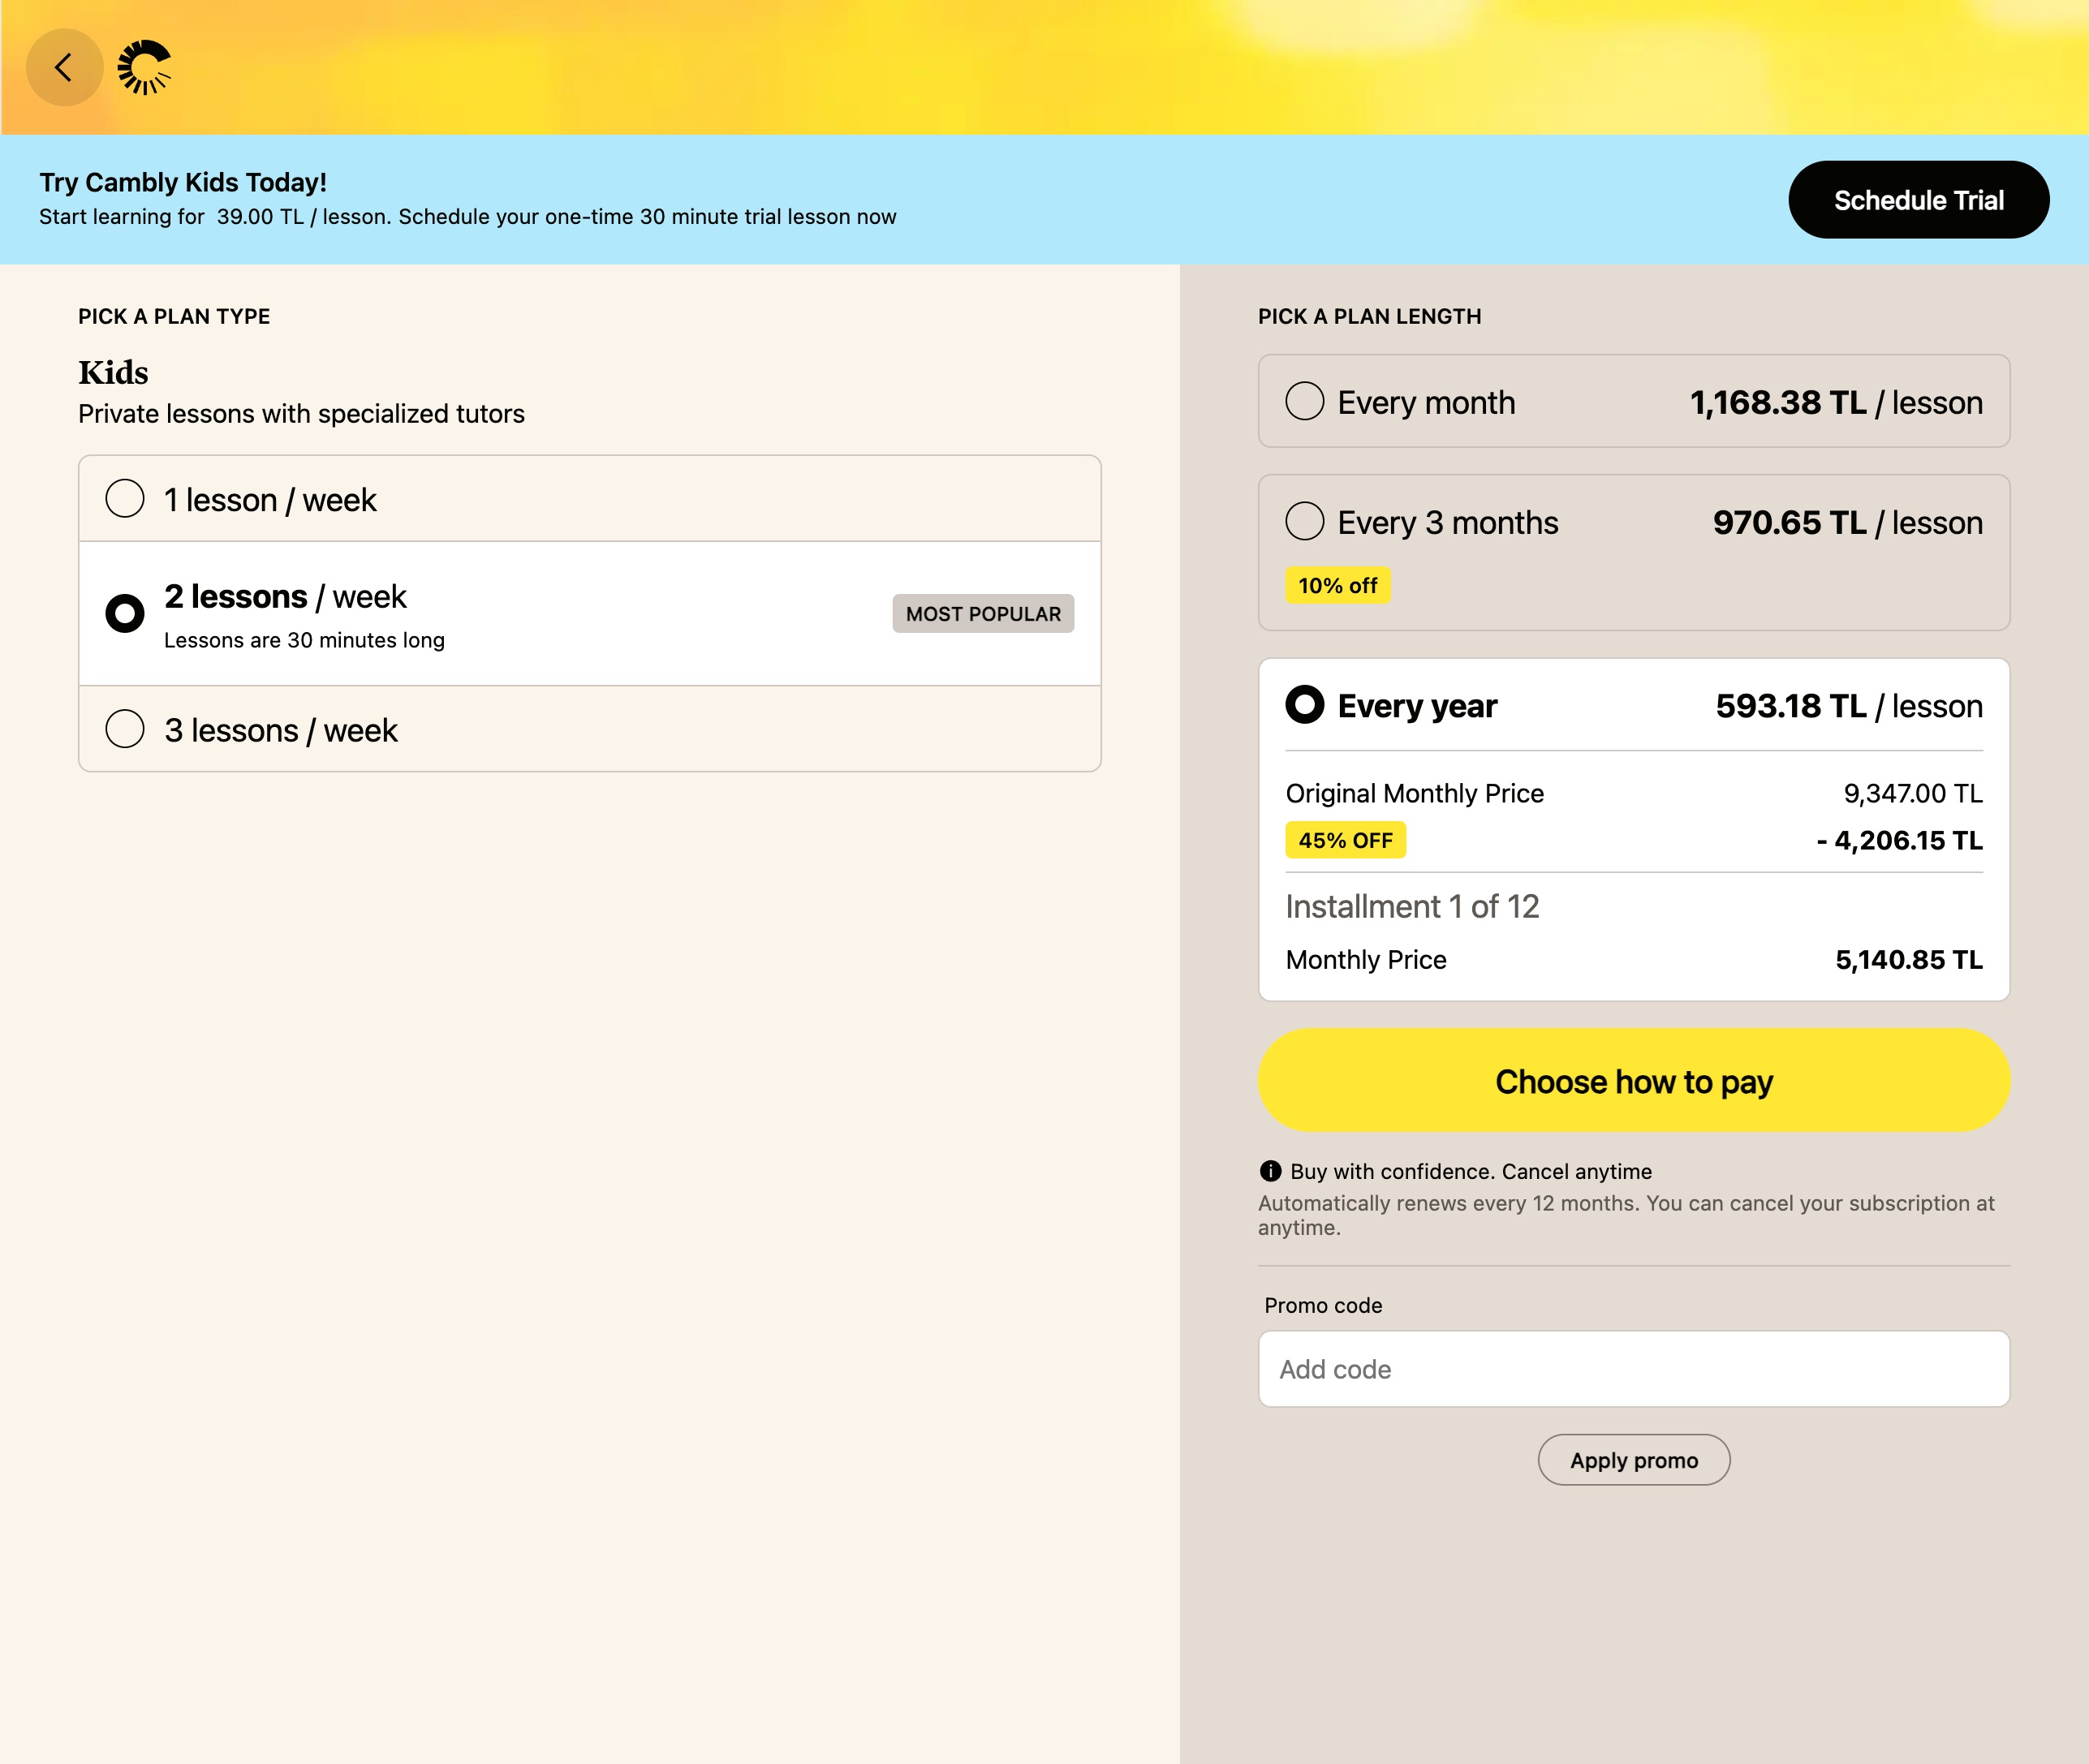The height and width of the screenshot is (1764, 2089).
Task: Click the back arrow button
Action: [64, 68]
